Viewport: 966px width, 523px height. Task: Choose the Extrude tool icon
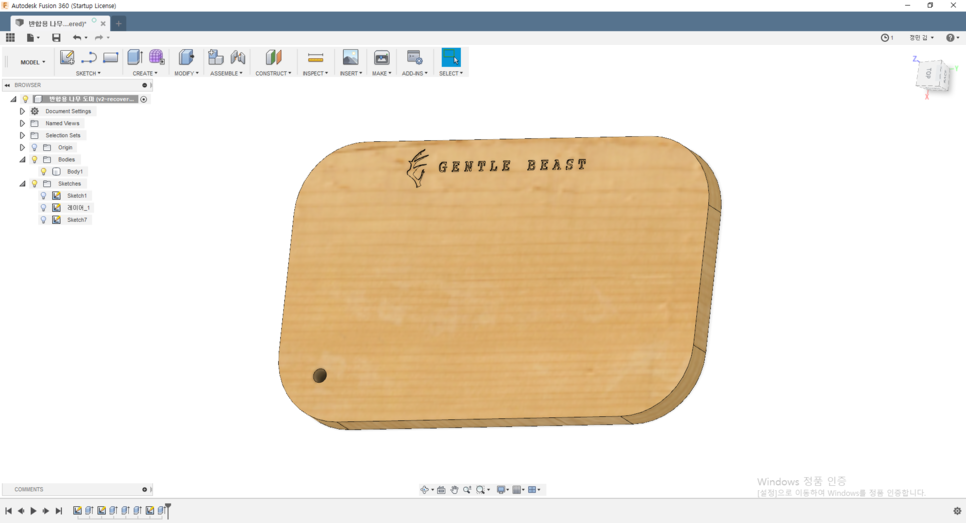135,58
